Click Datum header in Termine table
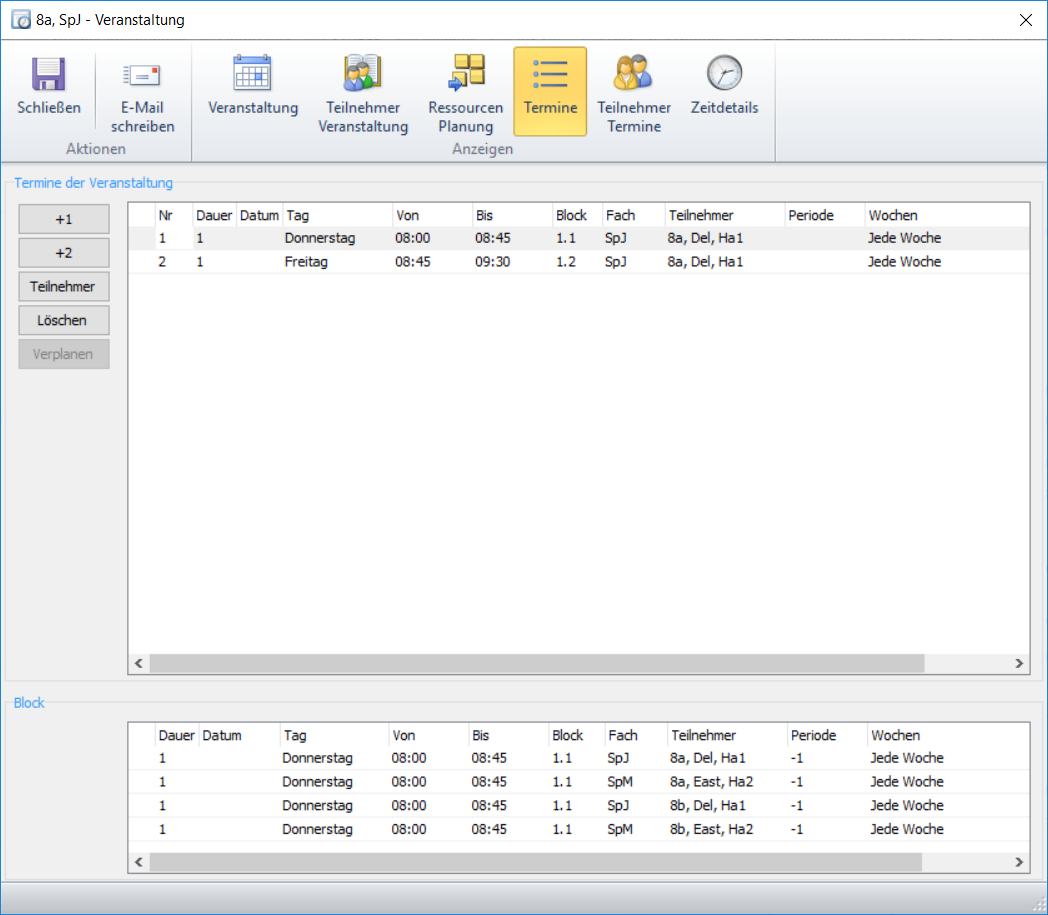 [x=259, y=215]
